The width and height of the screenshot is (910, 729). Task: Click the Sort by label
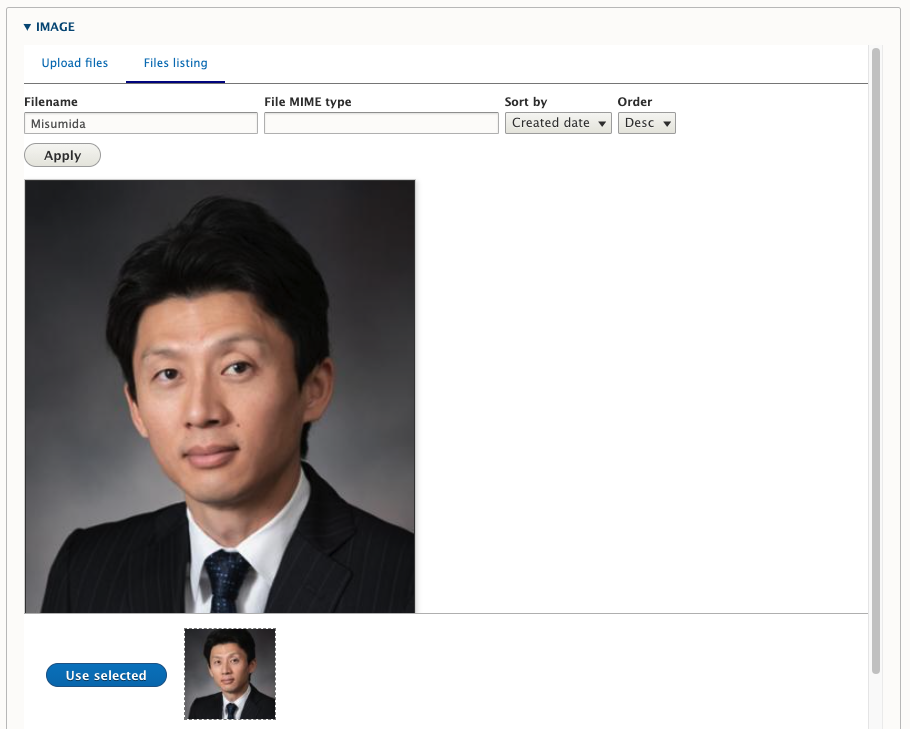click(526, 102)
